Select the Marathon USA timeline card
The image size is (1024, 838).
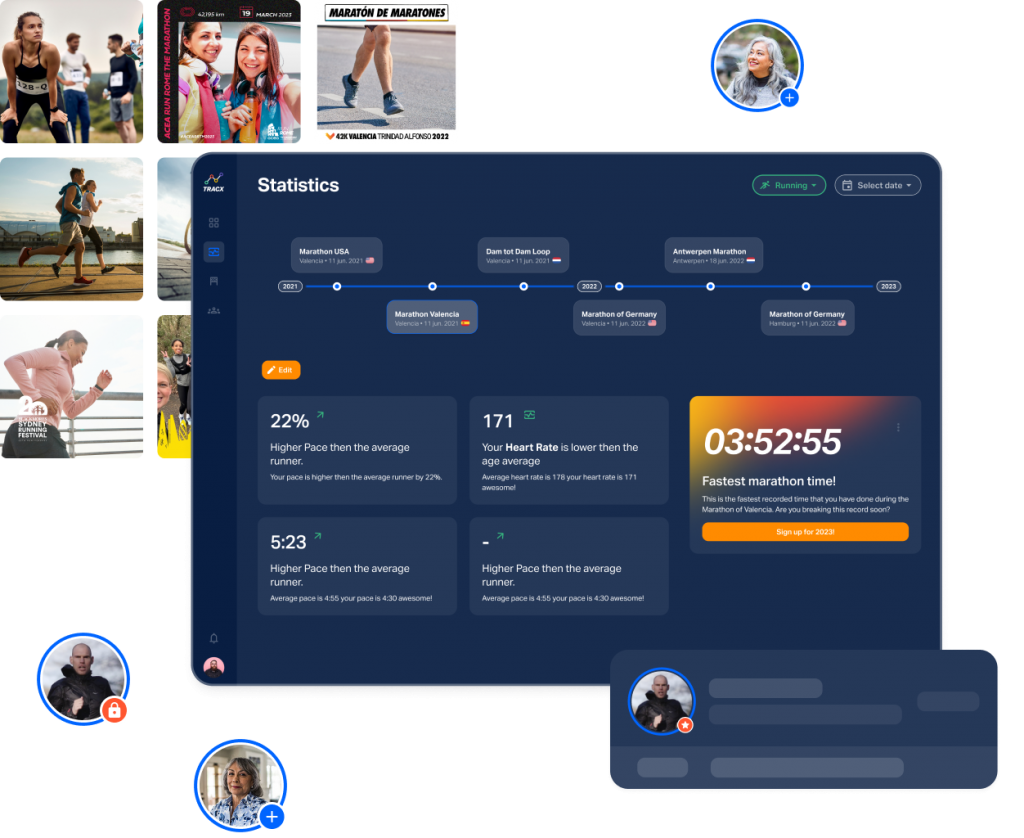(336, 255)
